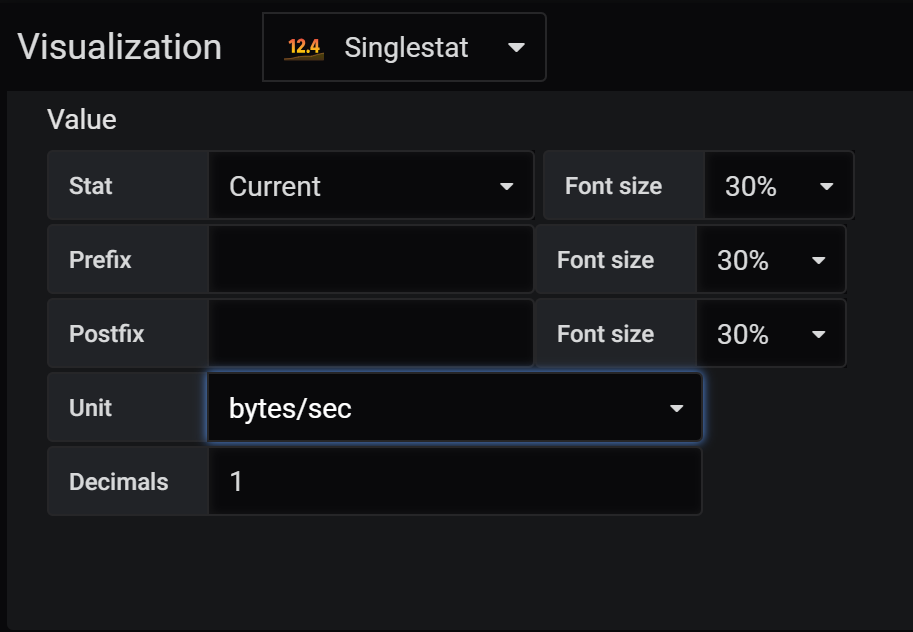
Task: Click the visualization picker chevron
Action: tap(516, 46)
